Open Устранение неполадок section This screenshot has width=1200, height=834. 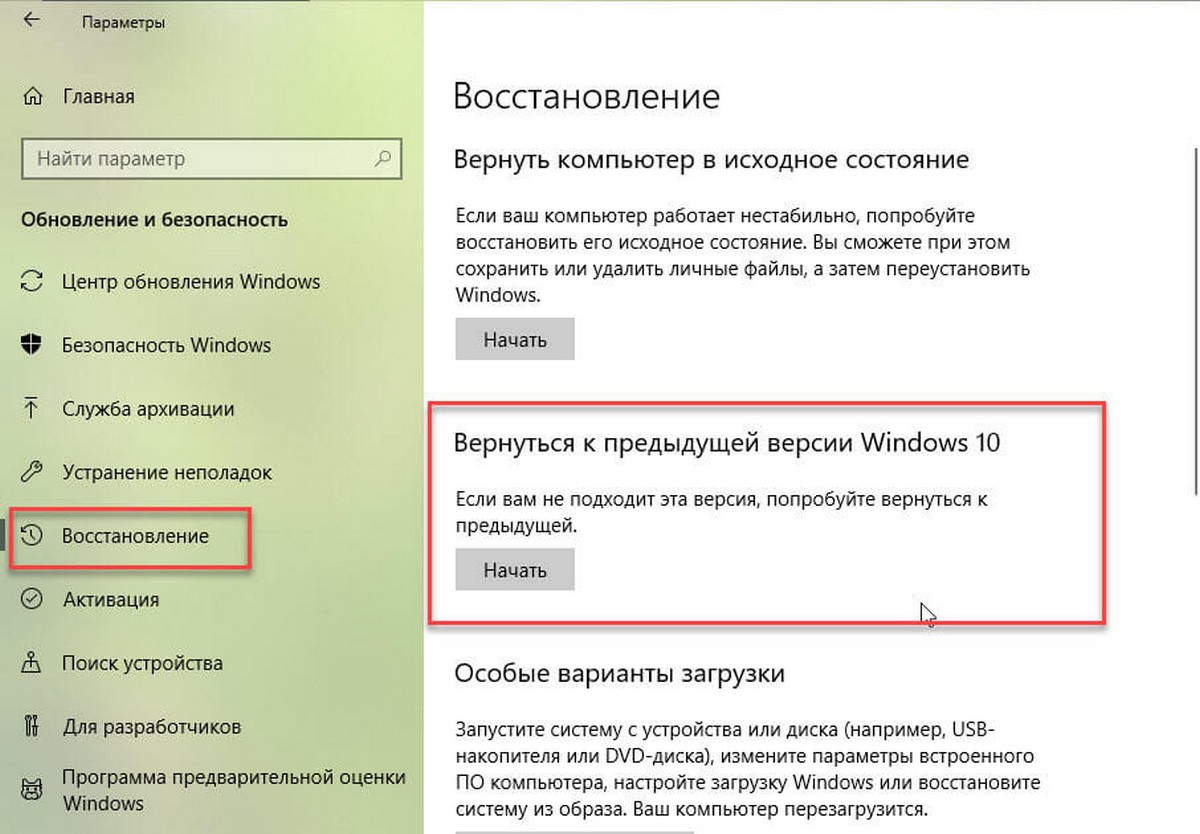tap(167, 472)
